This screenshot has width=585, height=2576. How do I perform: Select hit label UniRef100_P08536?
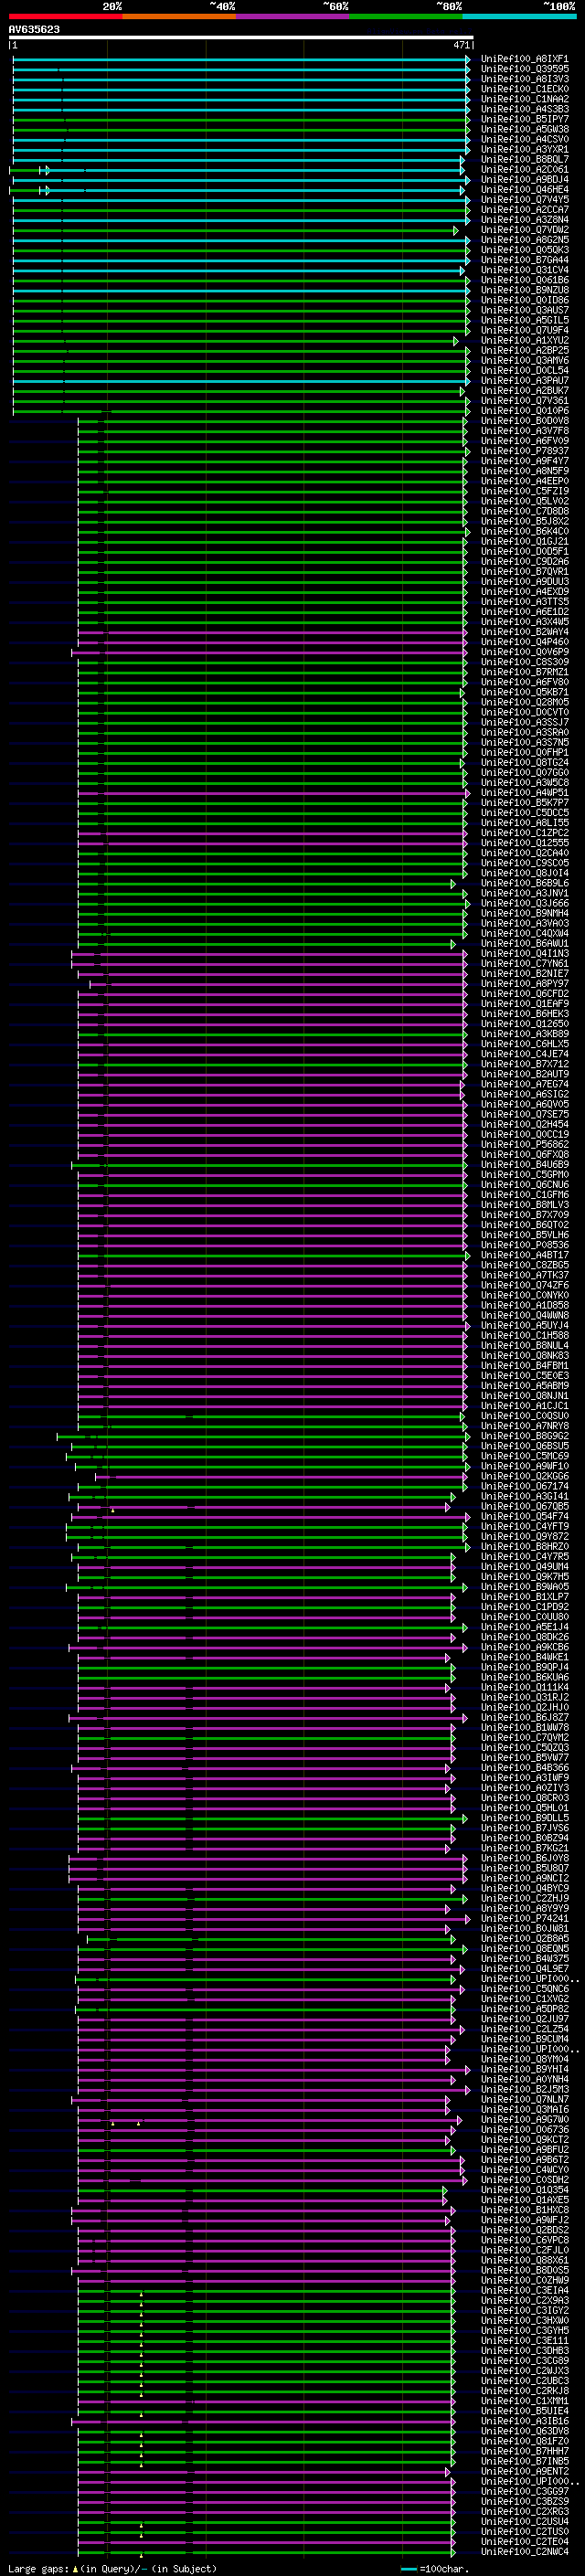524,1246
